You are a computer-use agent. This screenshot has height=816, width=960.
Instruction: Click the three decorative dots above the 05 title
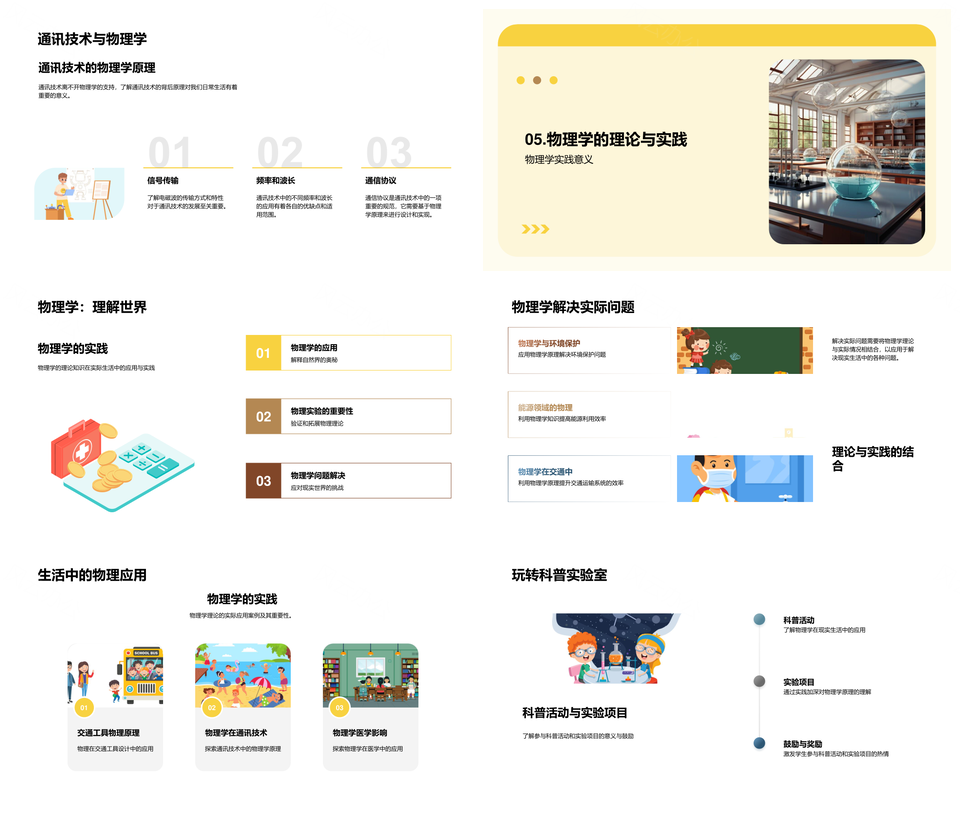pyautogui.click(x=537, y=80)
